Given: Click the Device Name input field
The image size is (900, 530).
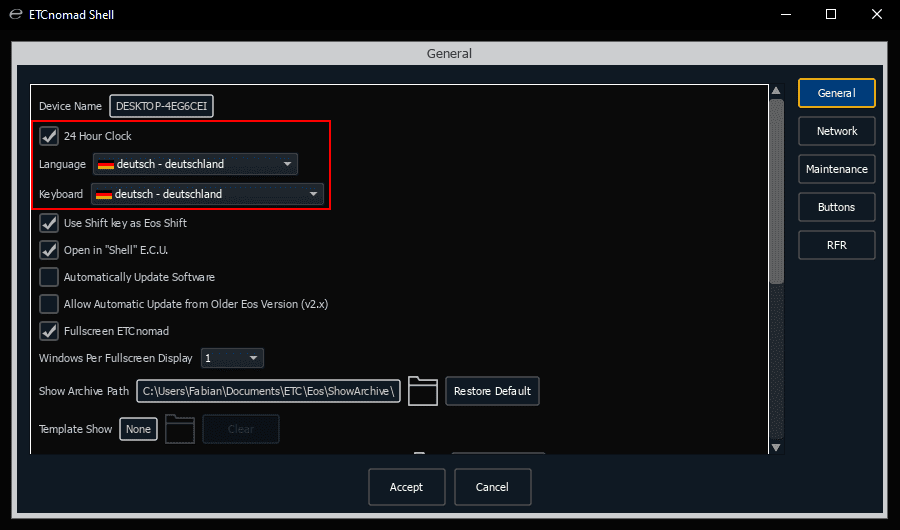Looking at the screenshot, I should 161,106.
